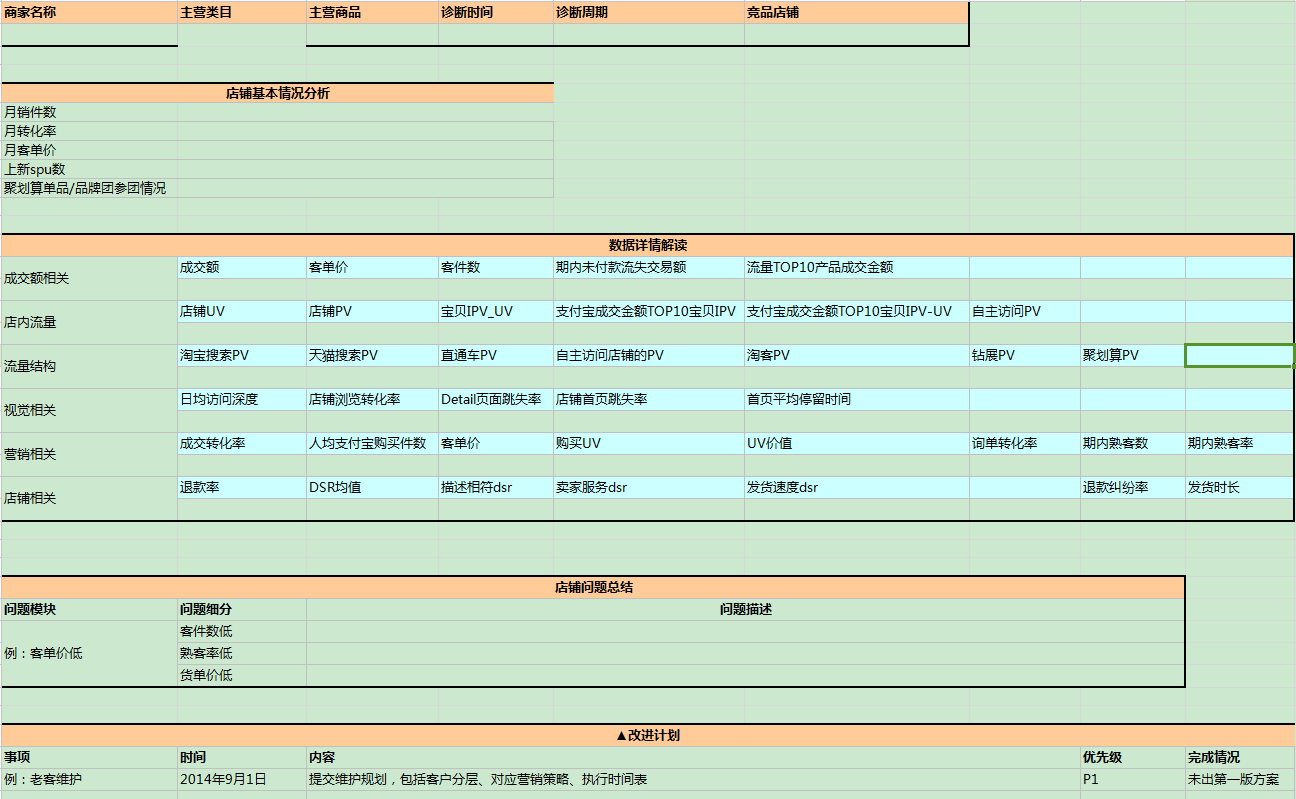Click the 天猫搜索PV cell
The height and width of the screenshot is (799, 1296).
coord(372,355)
